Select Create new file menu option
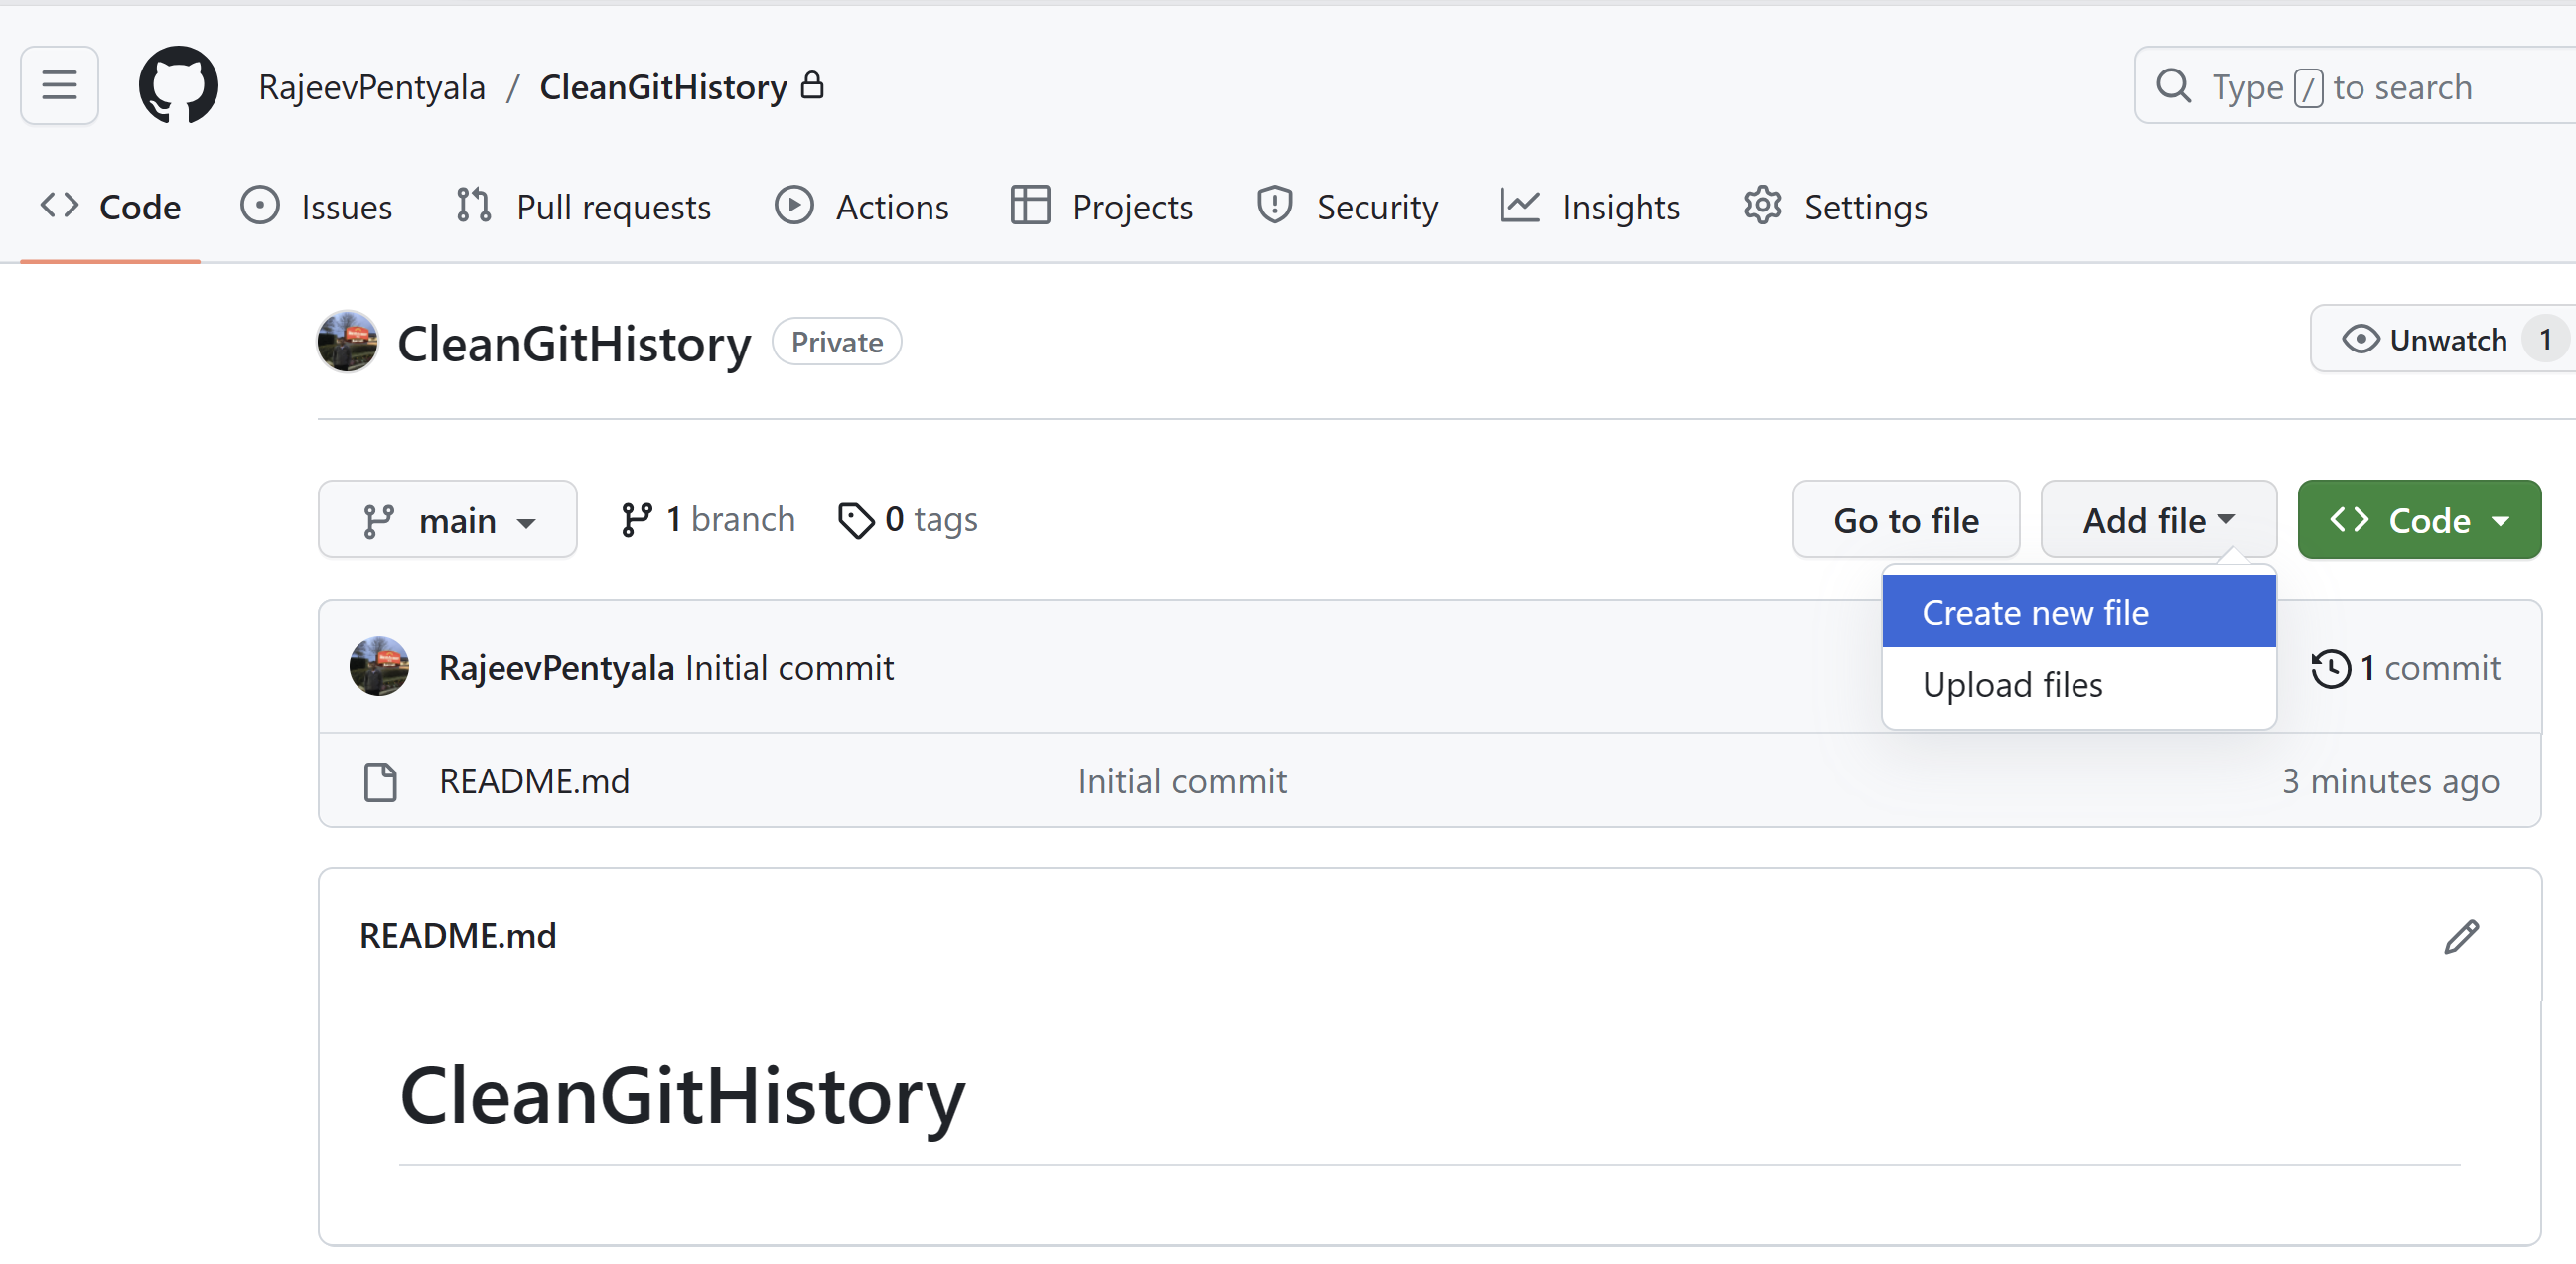The height and width of the screenshot is (1264, 2576). [x=2035, y=612]
